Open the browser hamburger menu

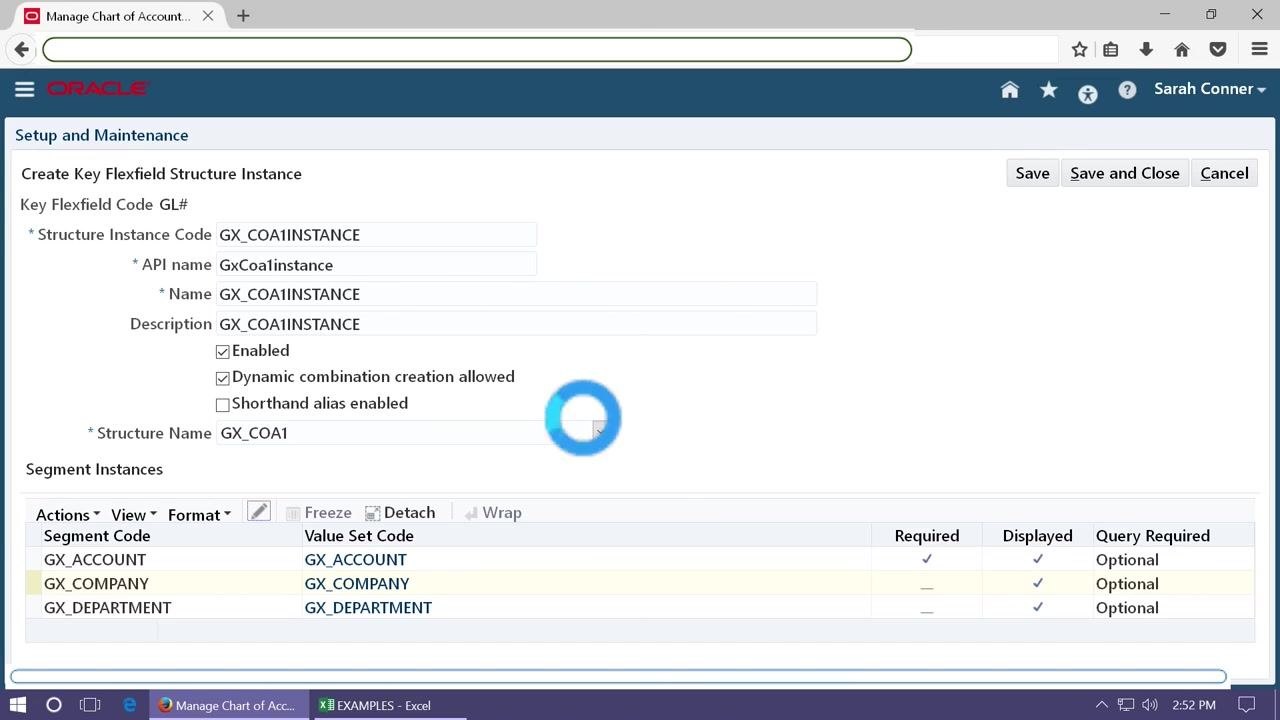tap(1260, 49)
